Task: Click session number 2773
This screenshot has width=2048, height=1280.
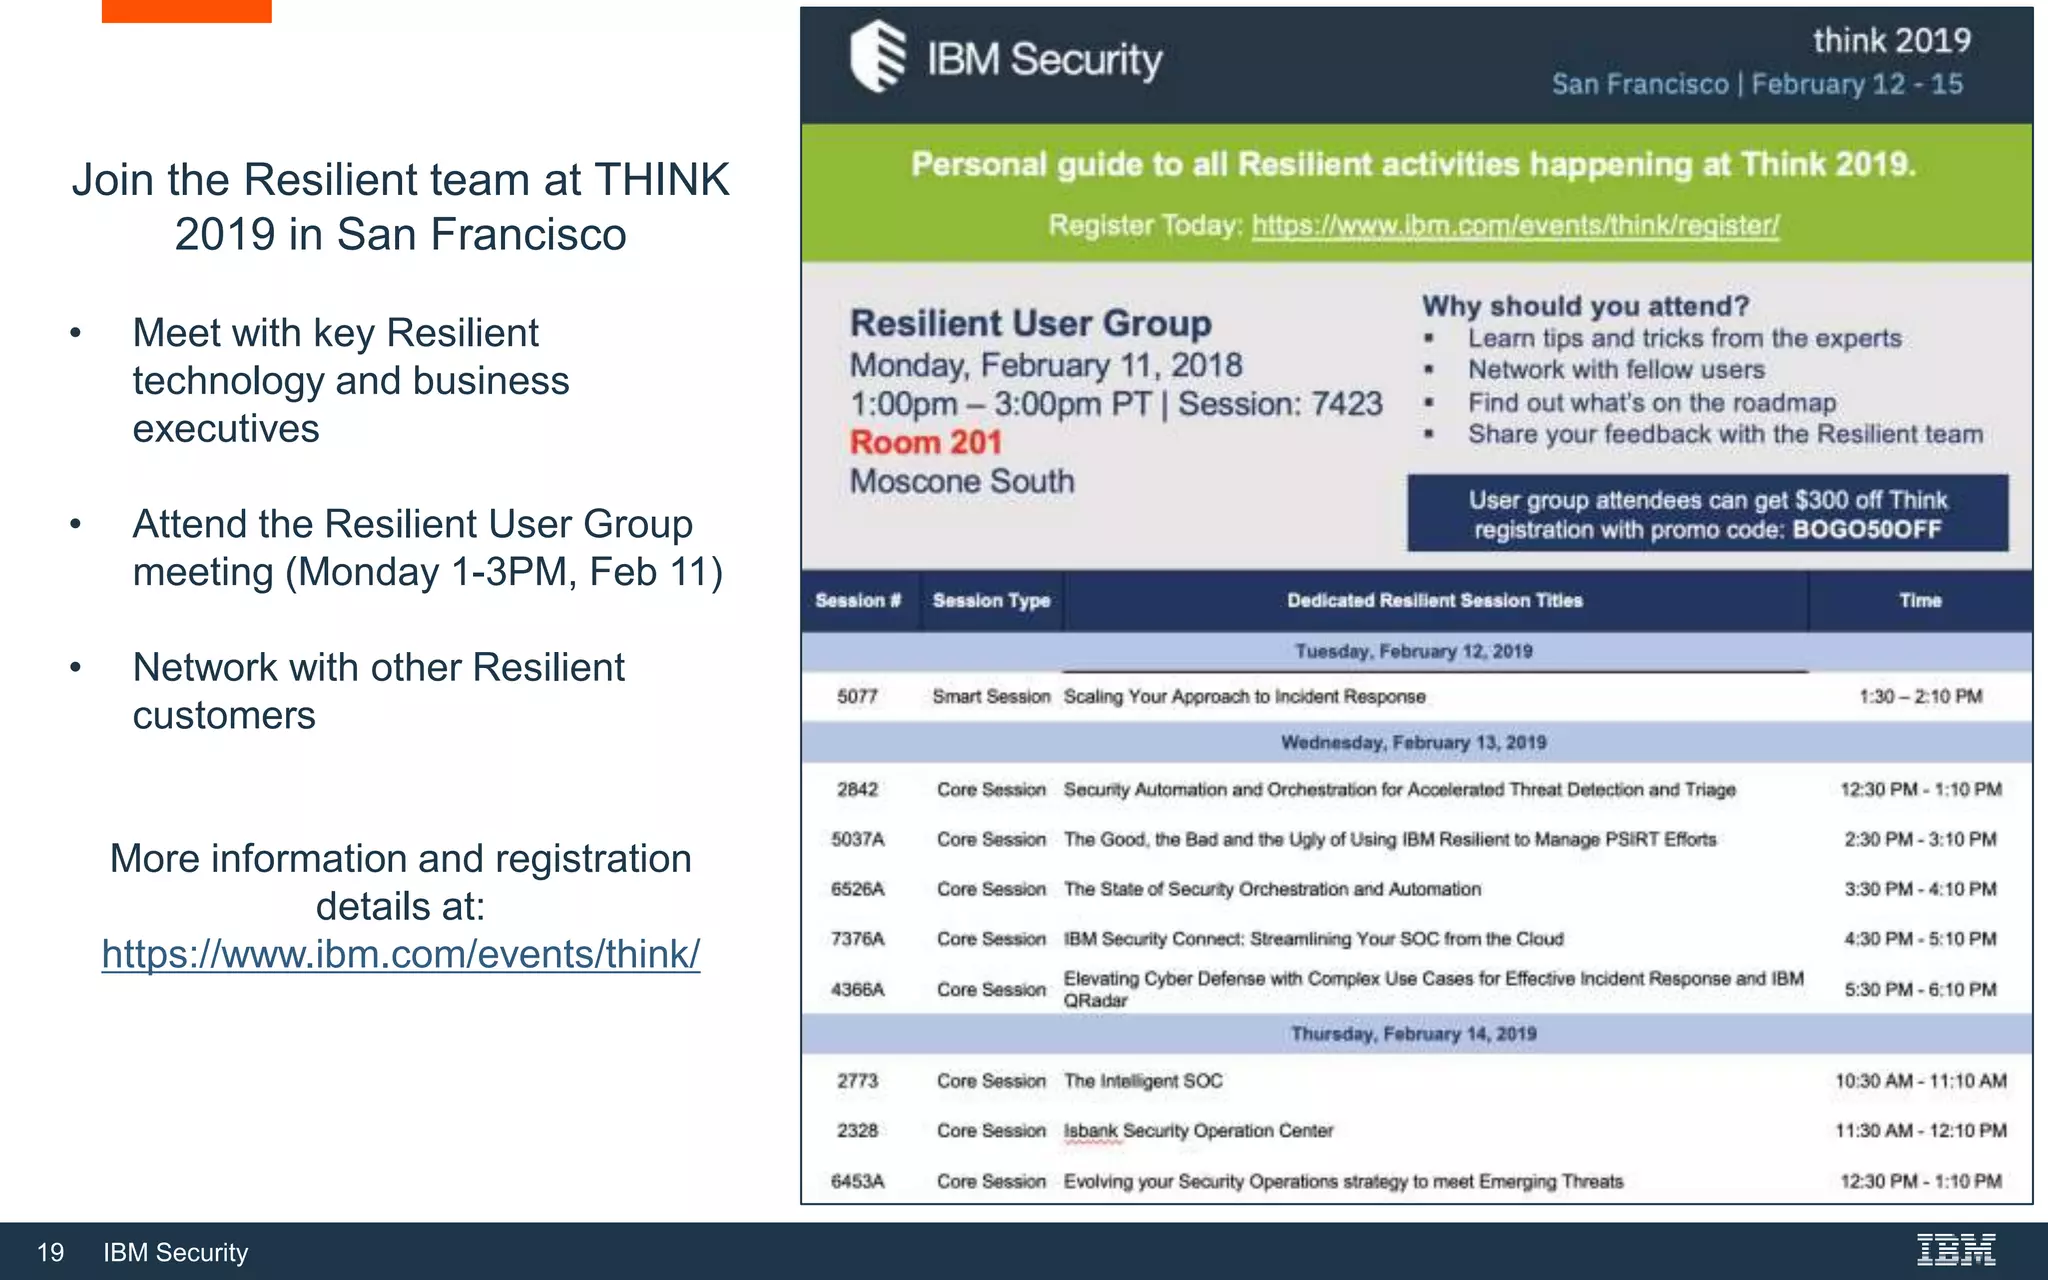Action: tap(858, 1081)
